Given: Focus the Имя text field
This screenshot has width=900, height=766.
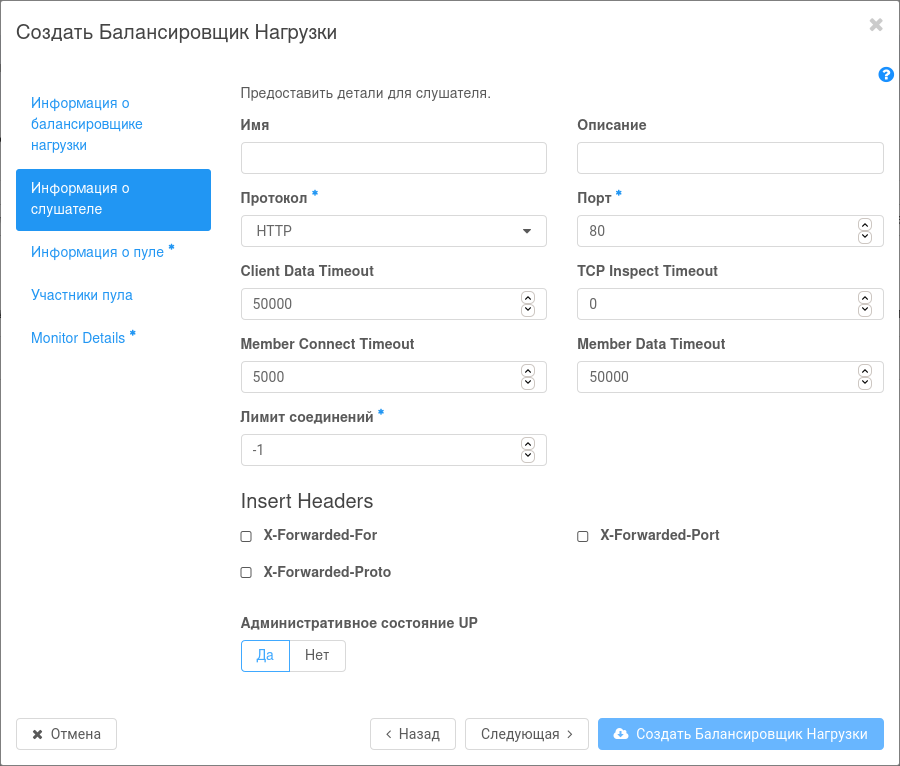Looking at the screenshot, I should tap(394, 158).
